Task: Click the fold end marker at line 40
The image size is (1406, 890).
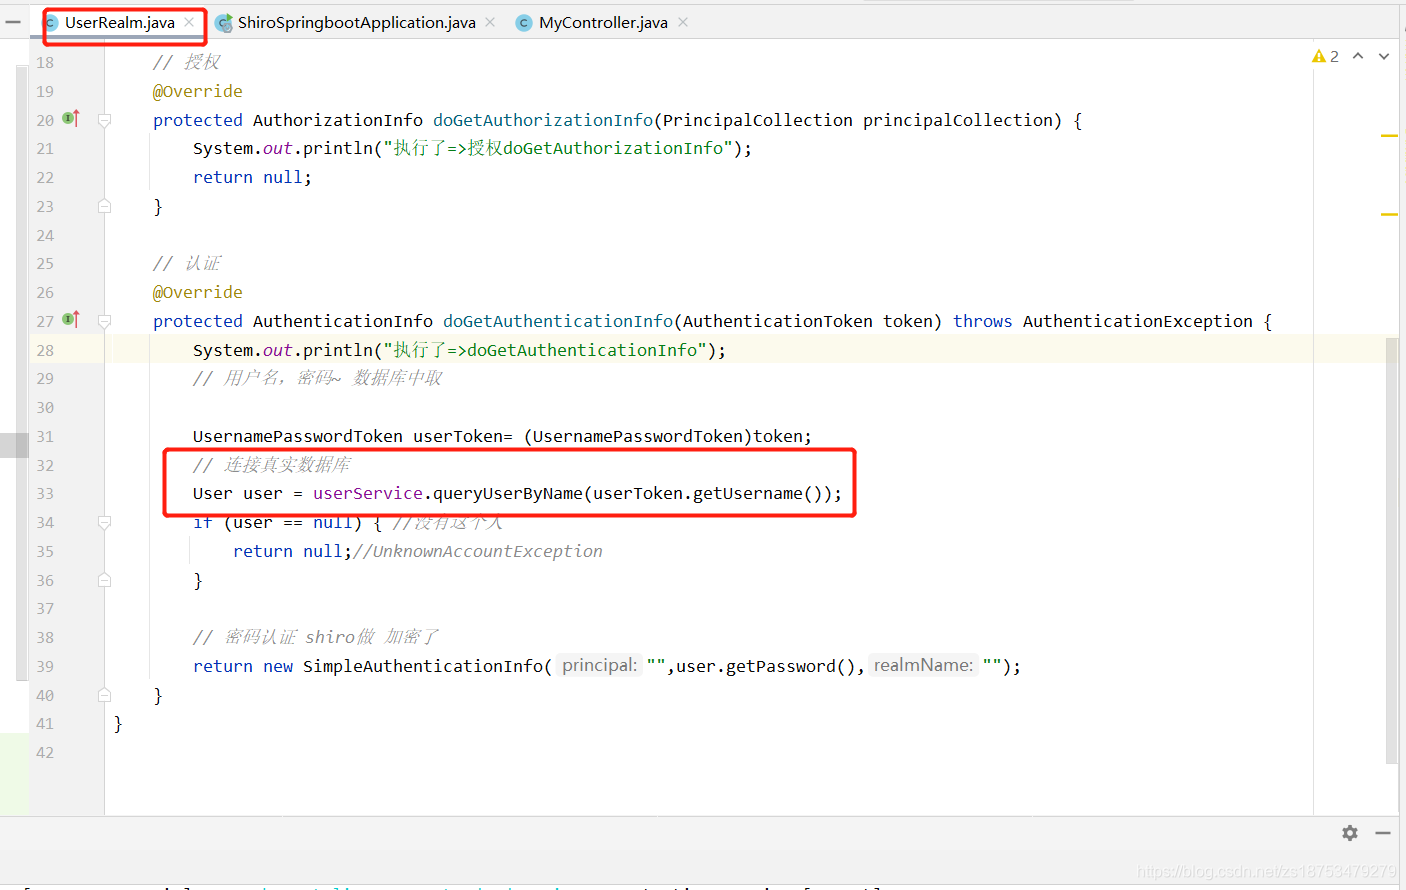Action: 104,695
